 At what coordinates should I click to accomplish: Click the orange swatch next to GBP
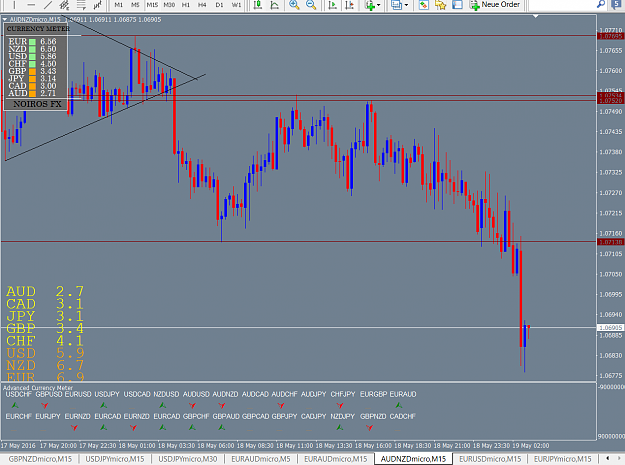32,71
